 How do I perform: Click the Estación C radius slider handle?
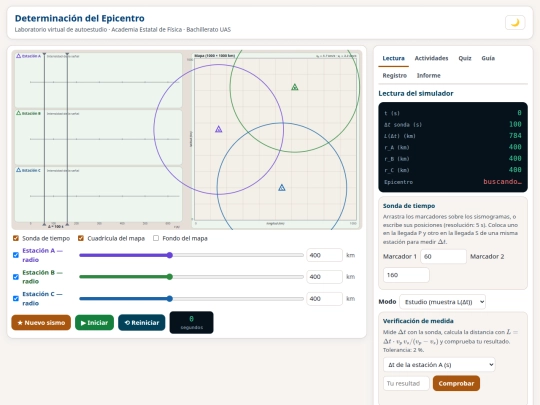(169, 299)
